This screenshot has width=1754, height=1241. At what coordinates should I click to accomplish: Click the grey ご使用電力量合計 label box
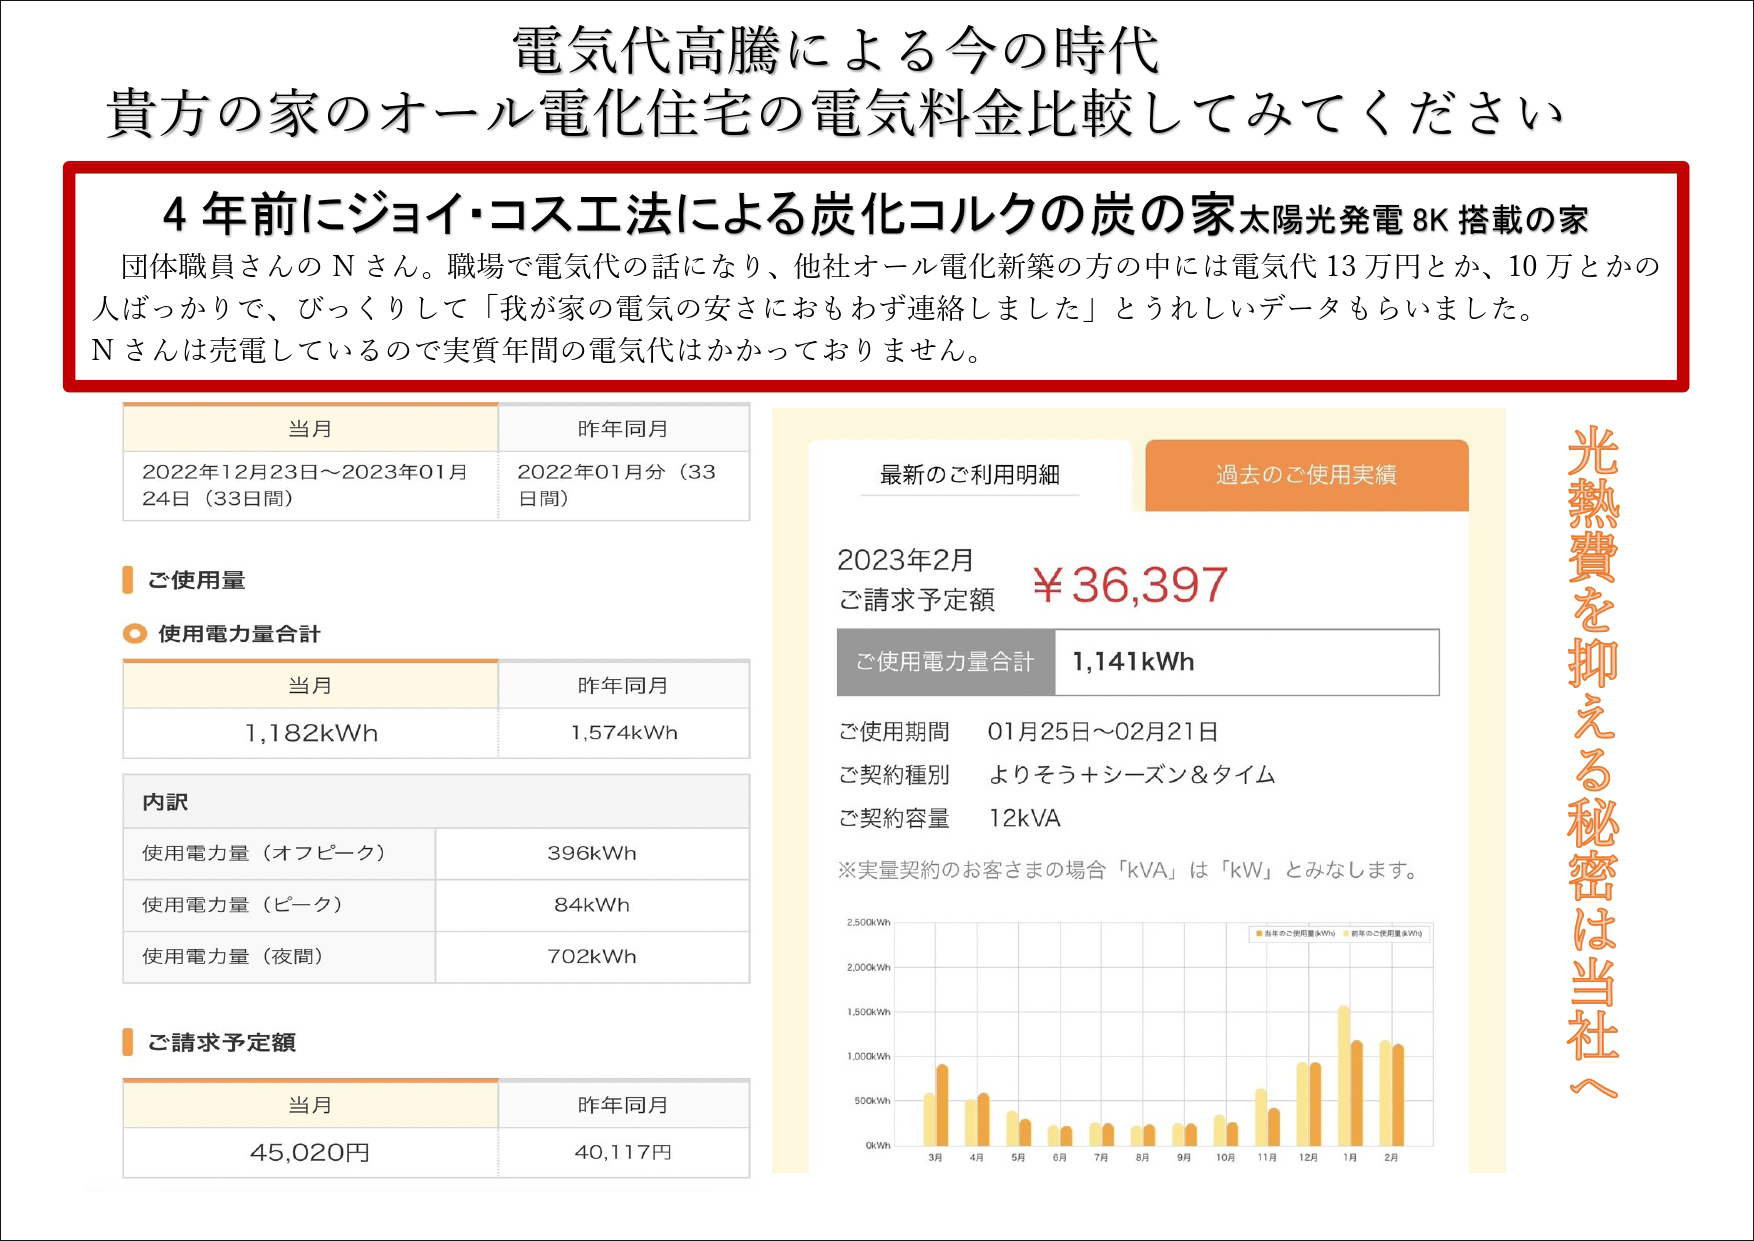point(946,662)
